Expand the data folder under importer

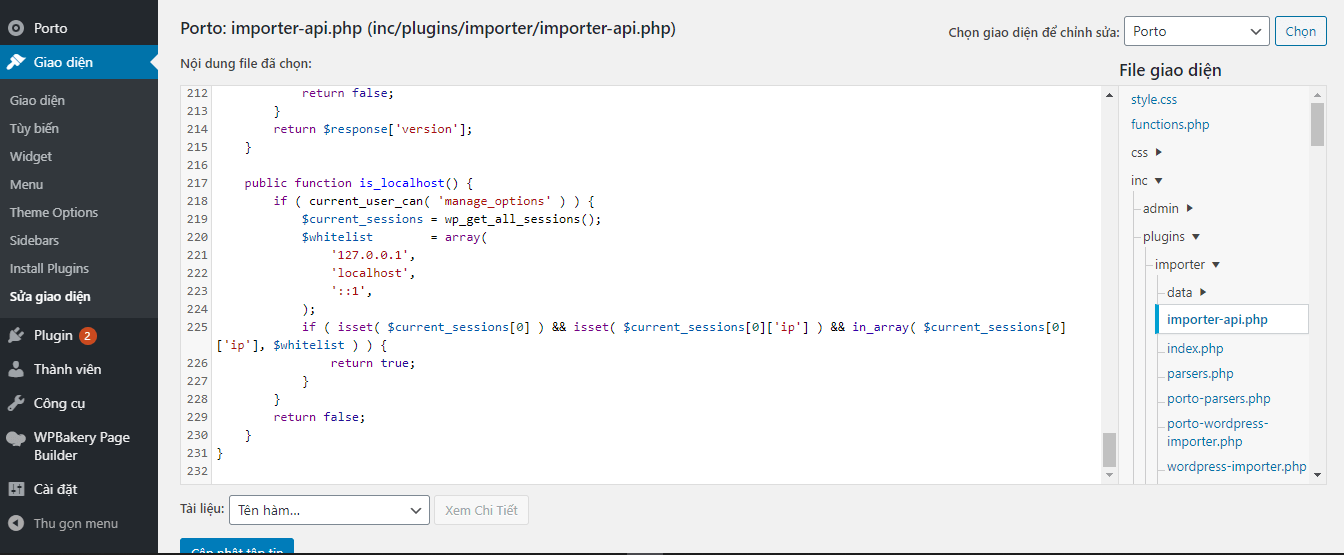pos(1203,292)
